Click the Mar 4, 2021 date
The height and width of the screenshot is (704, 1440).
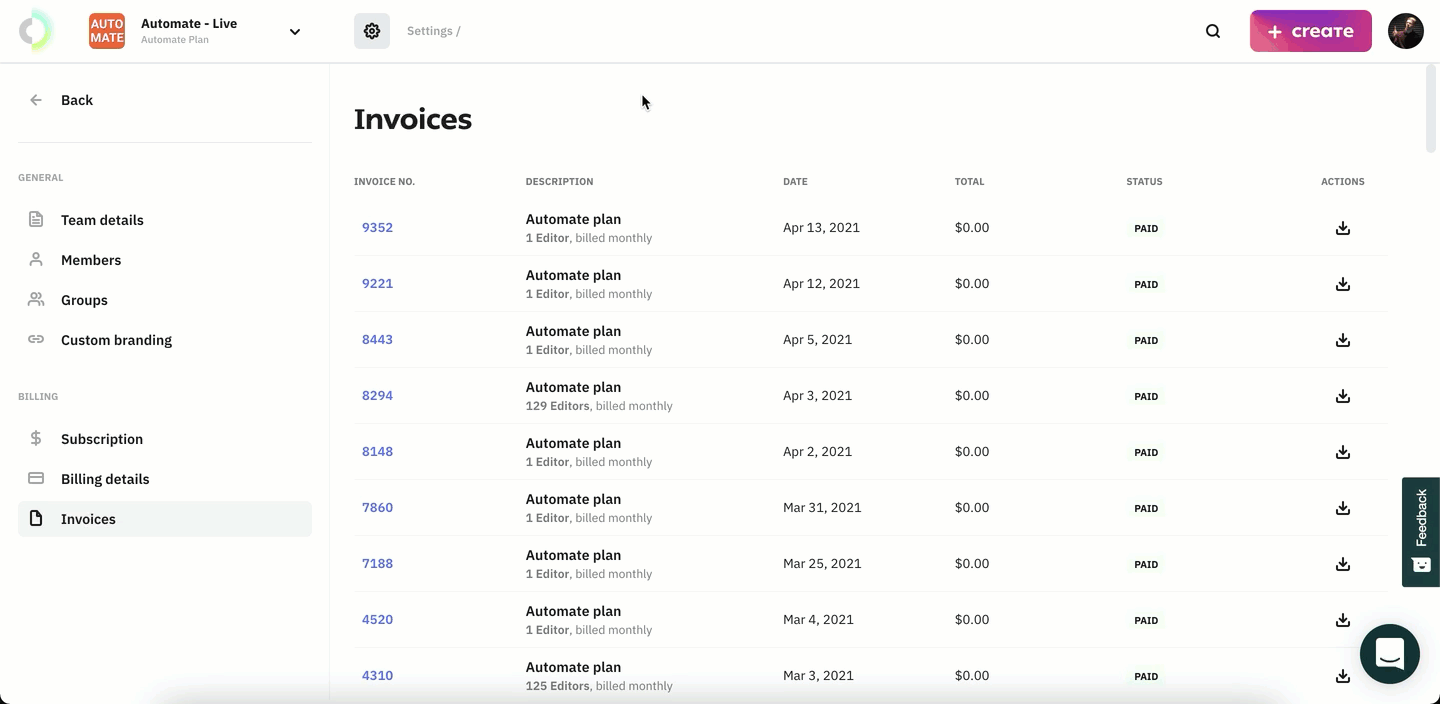click(818, 620)
